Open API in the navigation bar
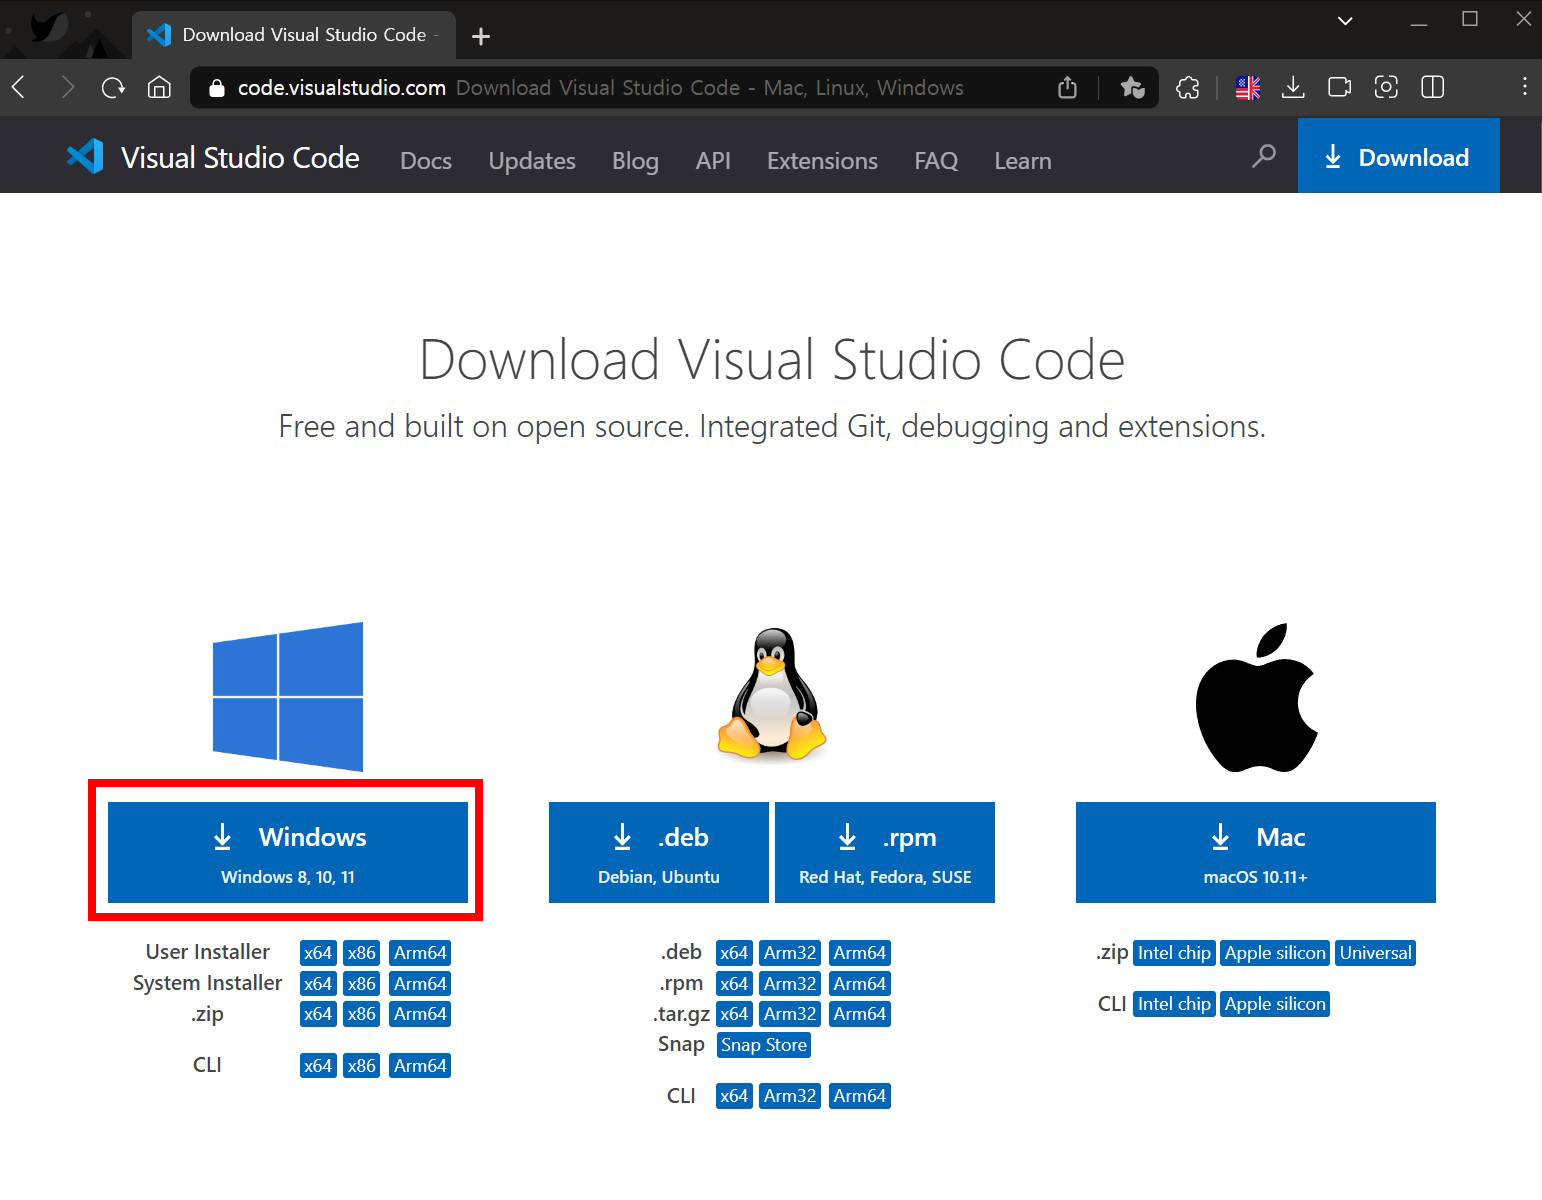The width and height of the screenshot is (1542, 1200). point(713,161)
